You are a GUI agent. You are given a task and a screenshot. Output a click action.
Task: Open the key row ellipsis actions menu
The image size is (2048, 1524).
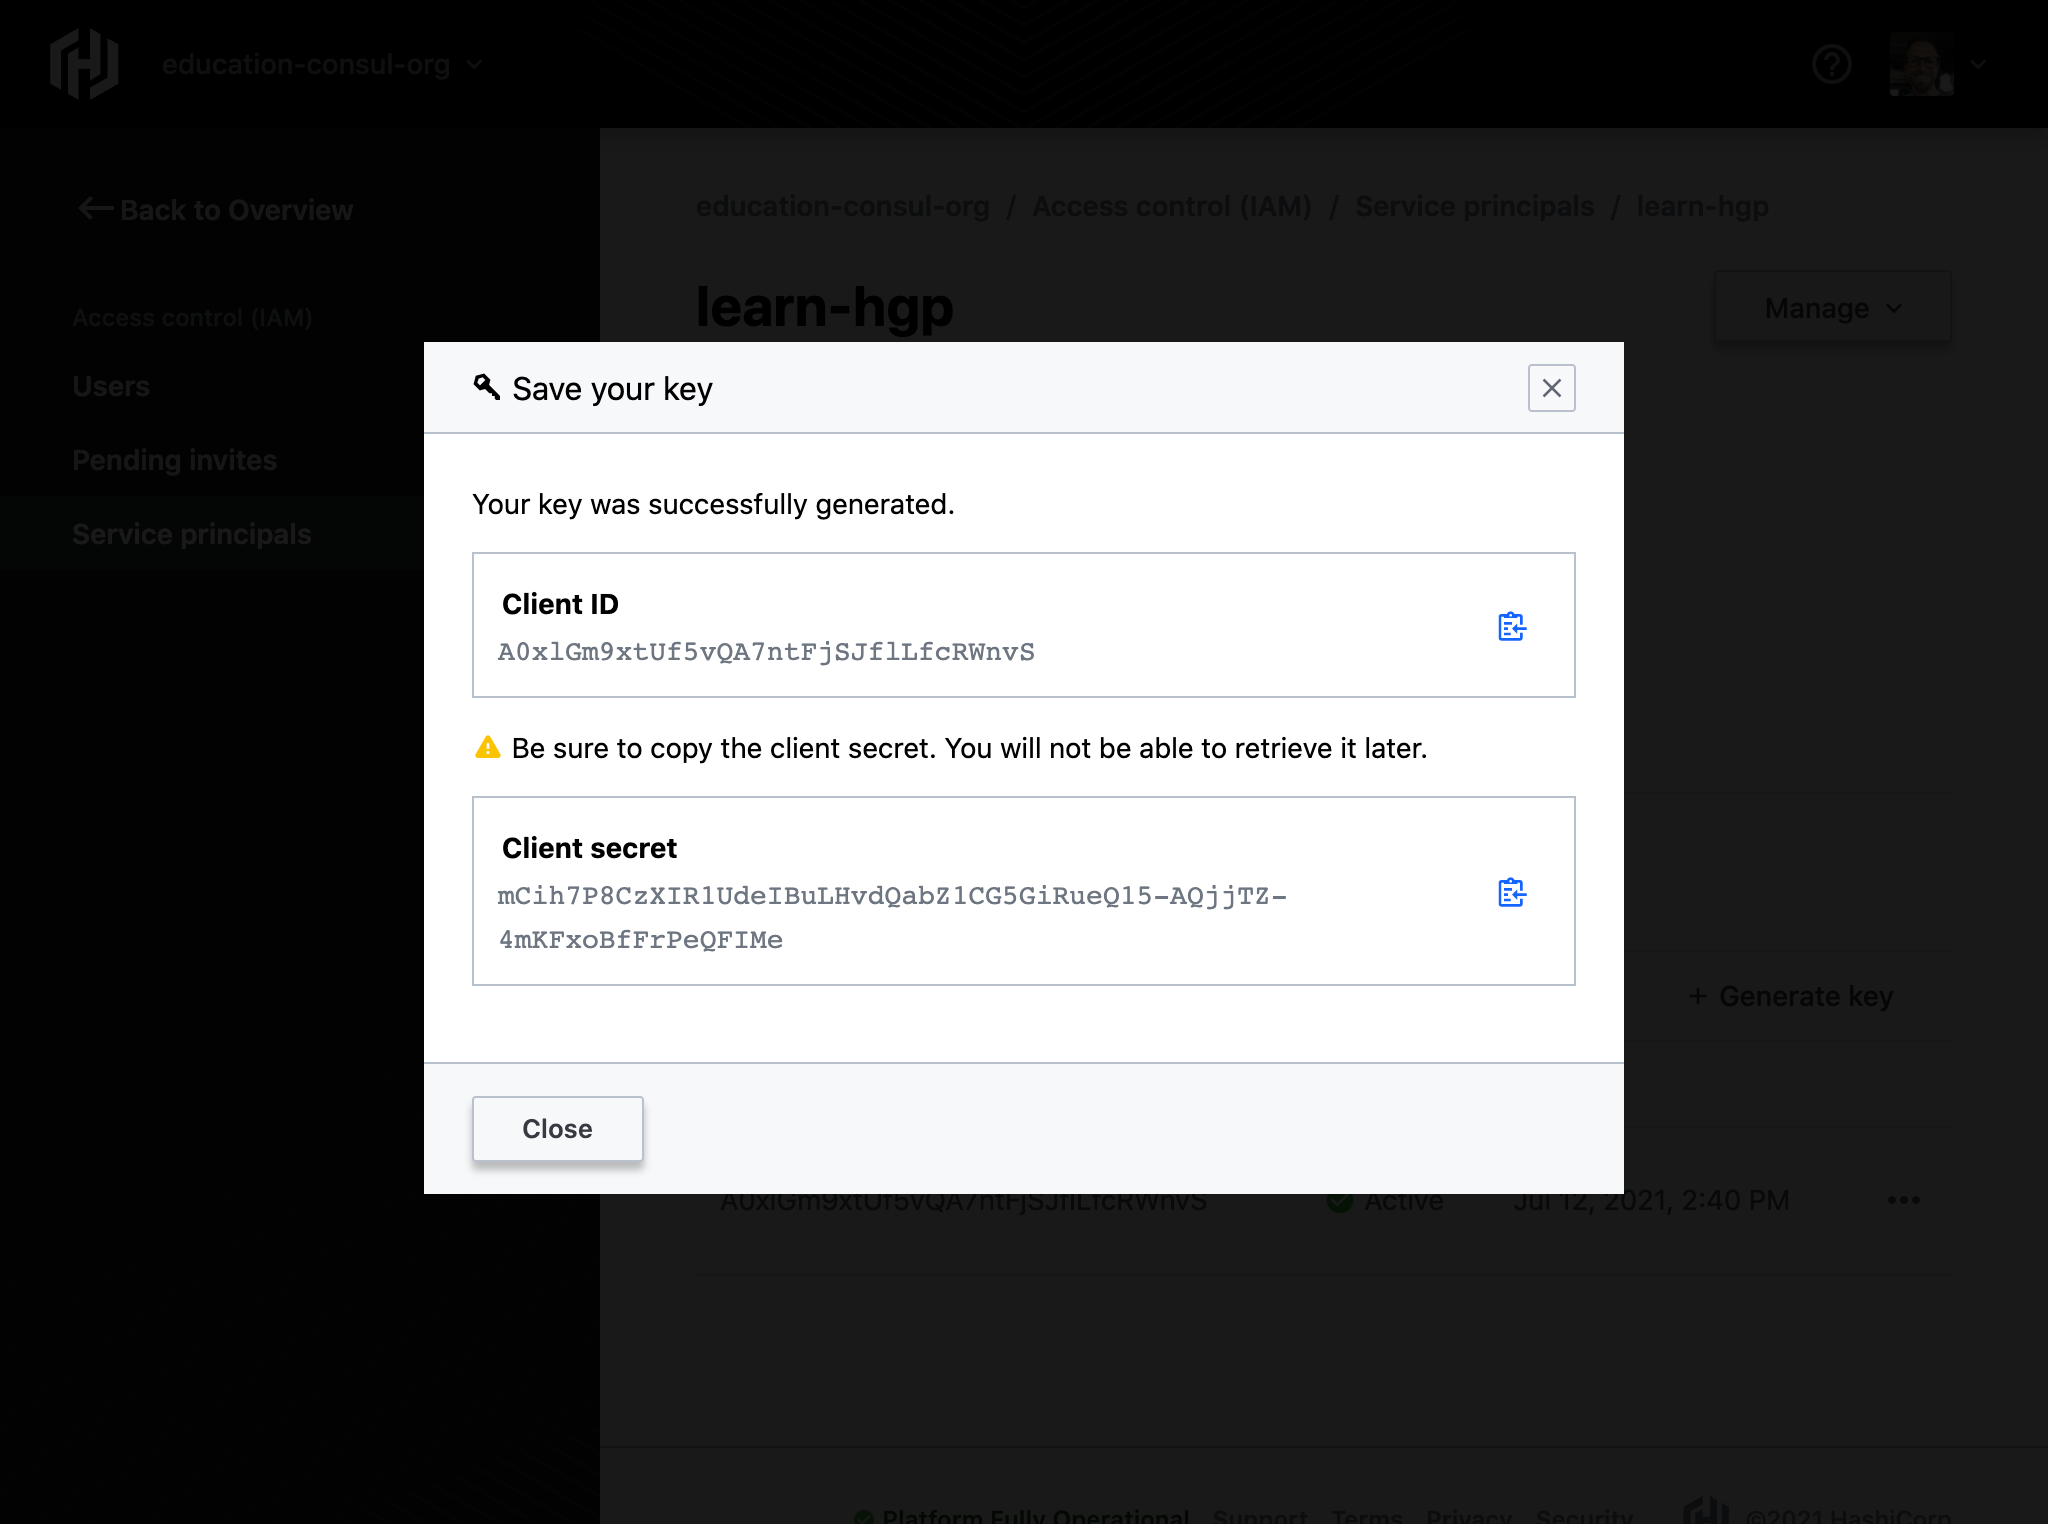pos(1903,1199)
